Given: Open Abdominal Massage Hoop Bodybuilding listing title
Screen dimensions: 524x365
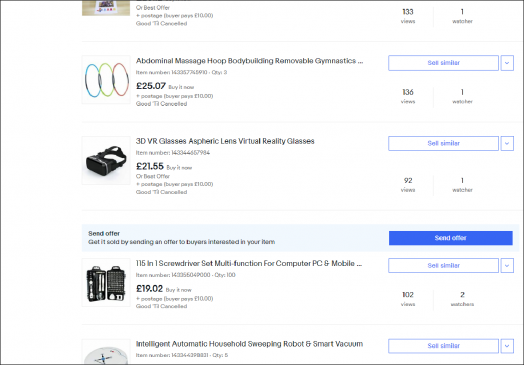Looking at the screenshot, I should pyautogui.click(x=249, y=61).
